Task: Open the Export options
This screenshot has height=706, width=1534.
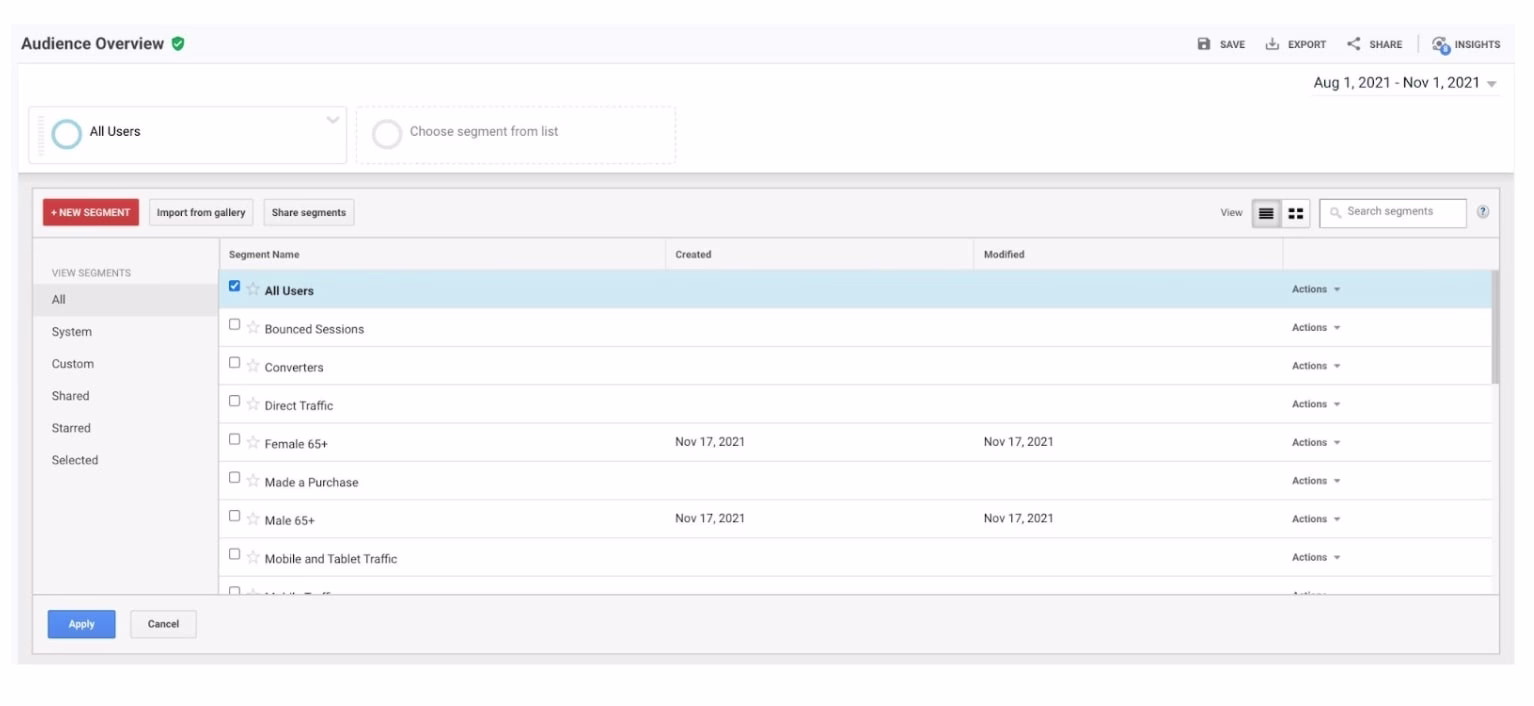Action: pyautogui.click(x=1271, y=44)
